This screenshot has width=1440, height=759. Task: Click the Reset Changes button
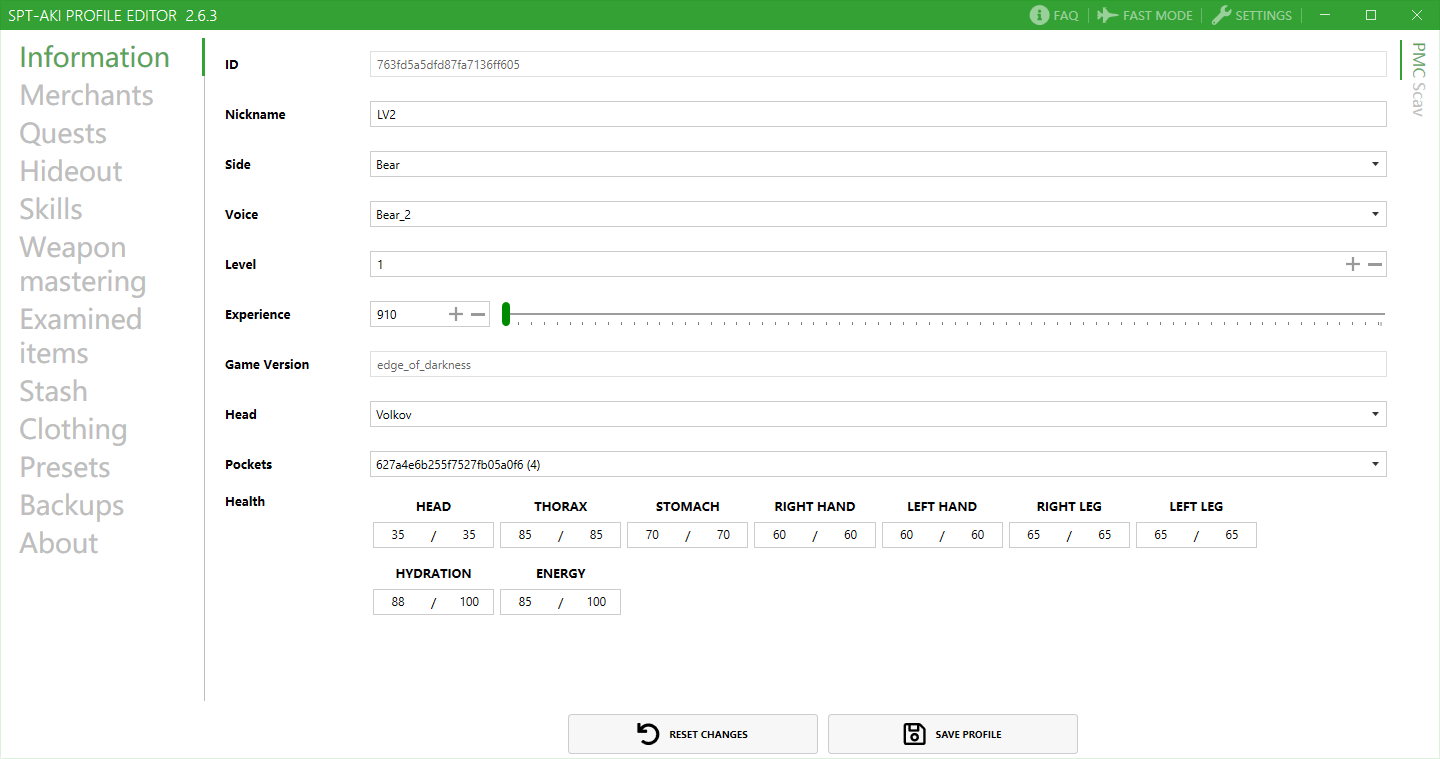(x=693, y=734)
